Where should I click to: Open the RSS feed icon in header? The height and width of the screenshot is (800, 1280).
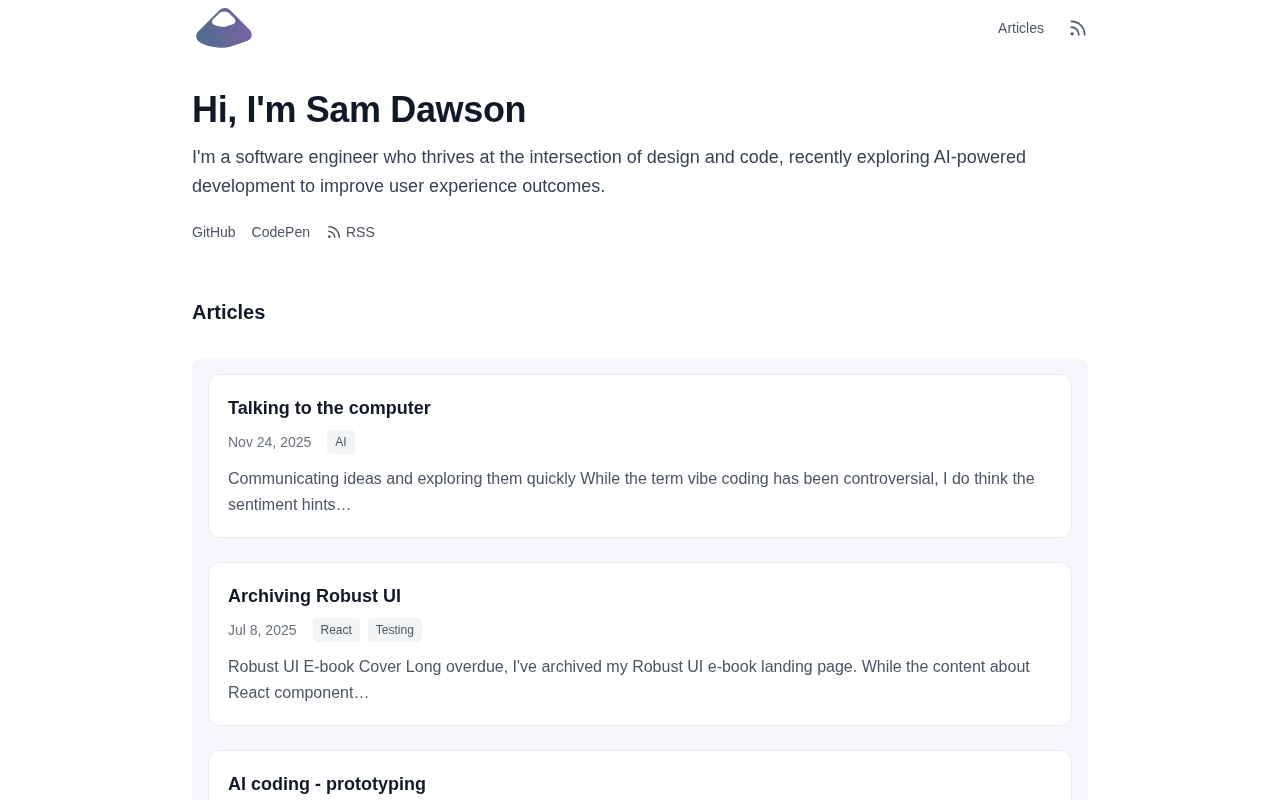1077,28
